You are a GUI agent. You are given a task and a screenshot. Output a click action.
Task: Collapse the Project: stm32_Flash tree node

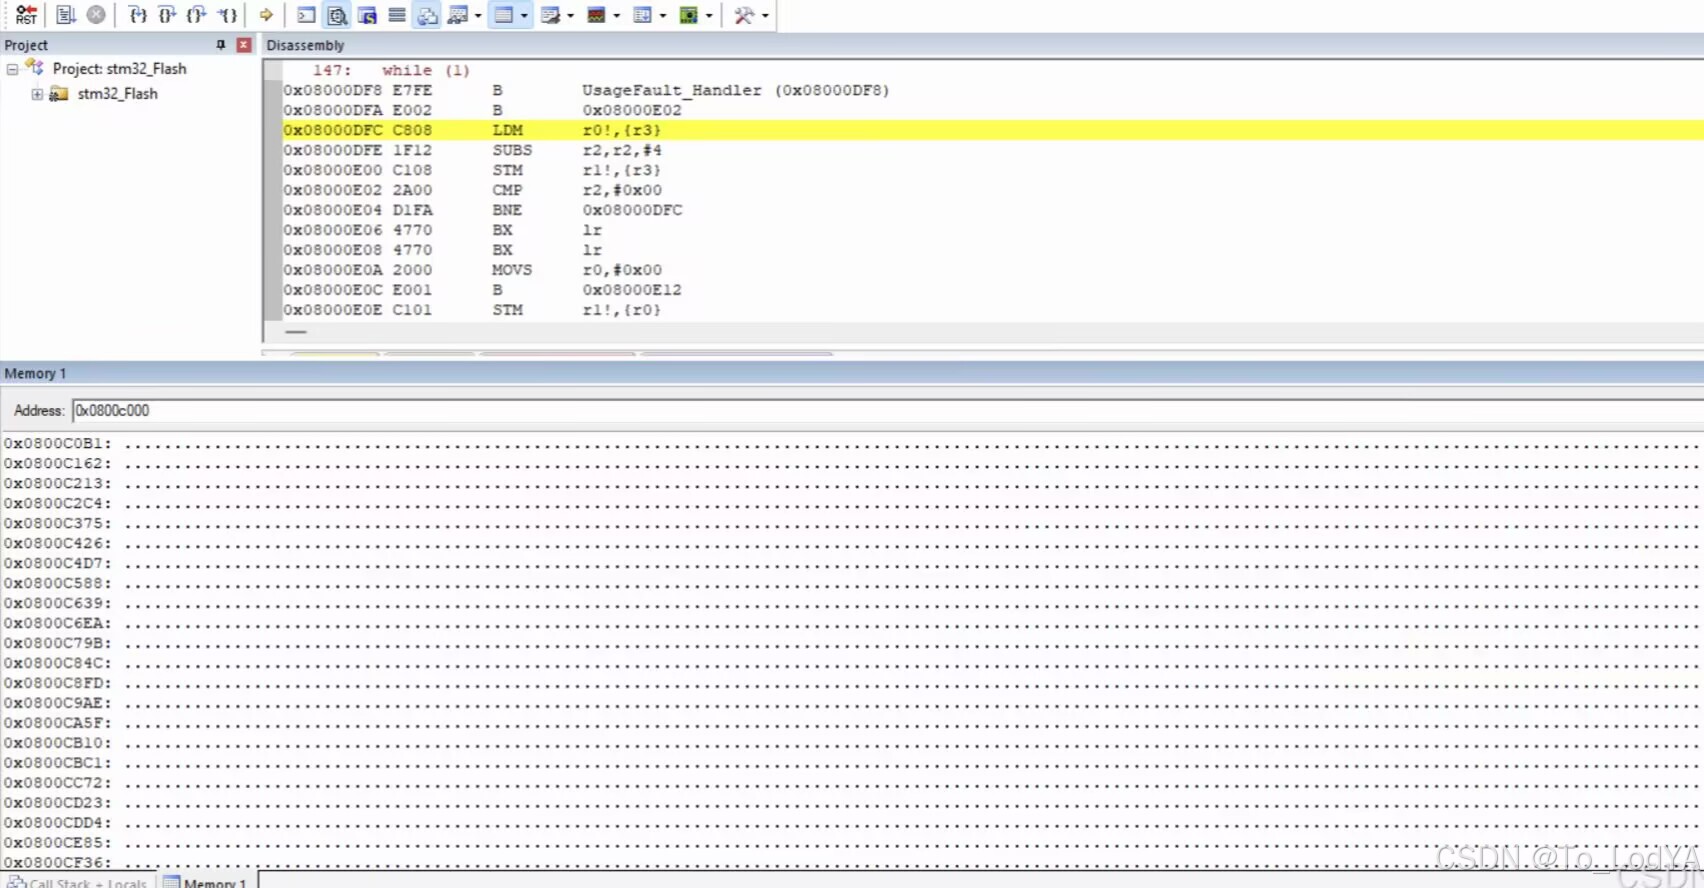pos(12,69)
